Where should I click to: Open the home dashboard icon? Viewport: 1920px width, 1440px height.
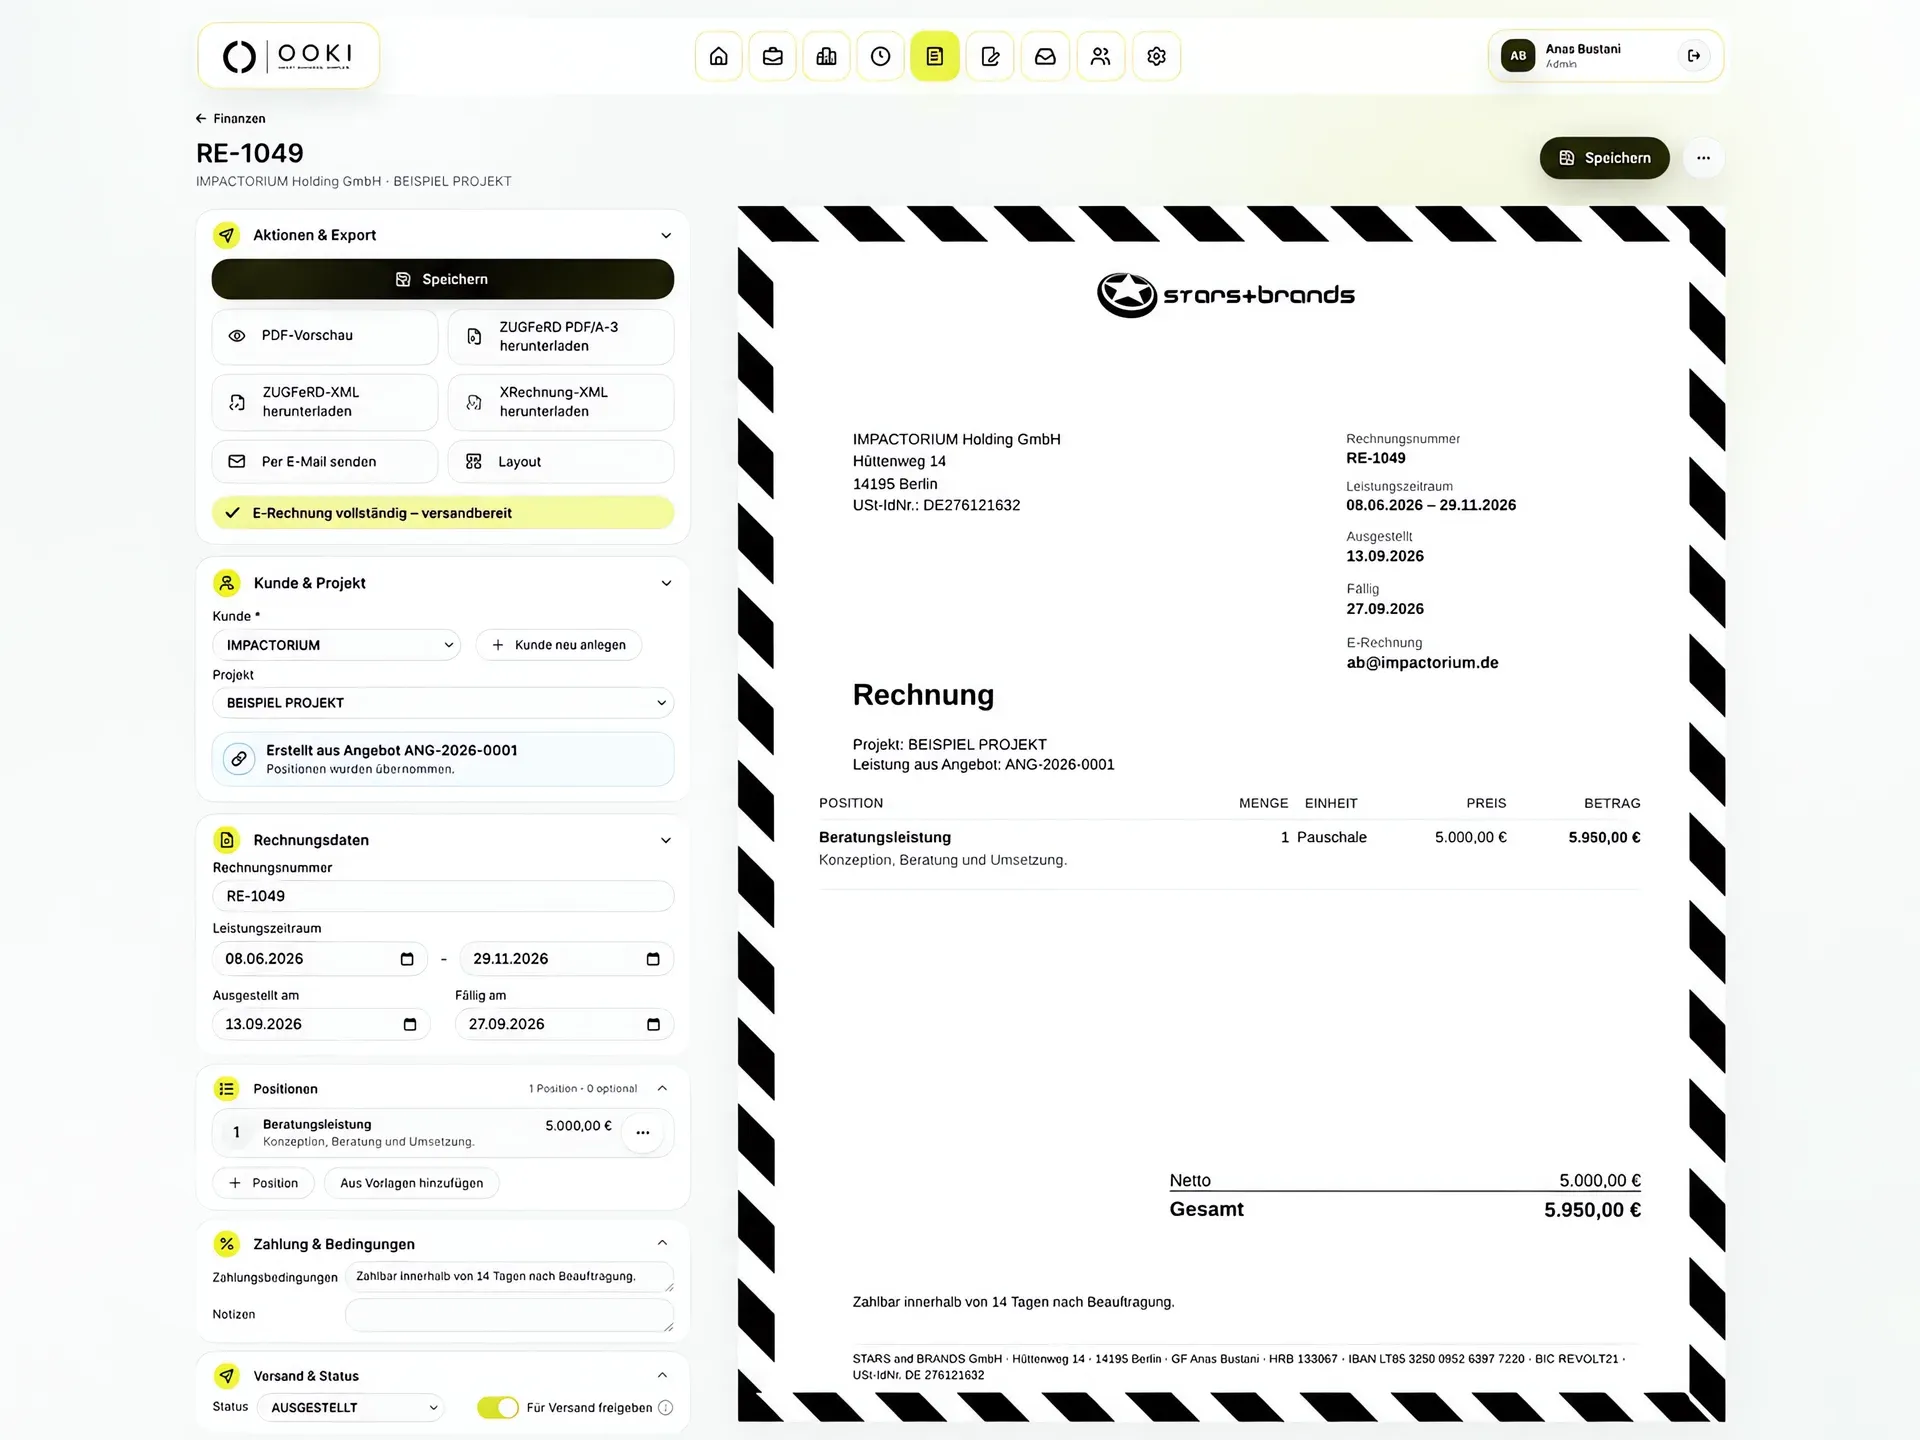tap(718, 56)
